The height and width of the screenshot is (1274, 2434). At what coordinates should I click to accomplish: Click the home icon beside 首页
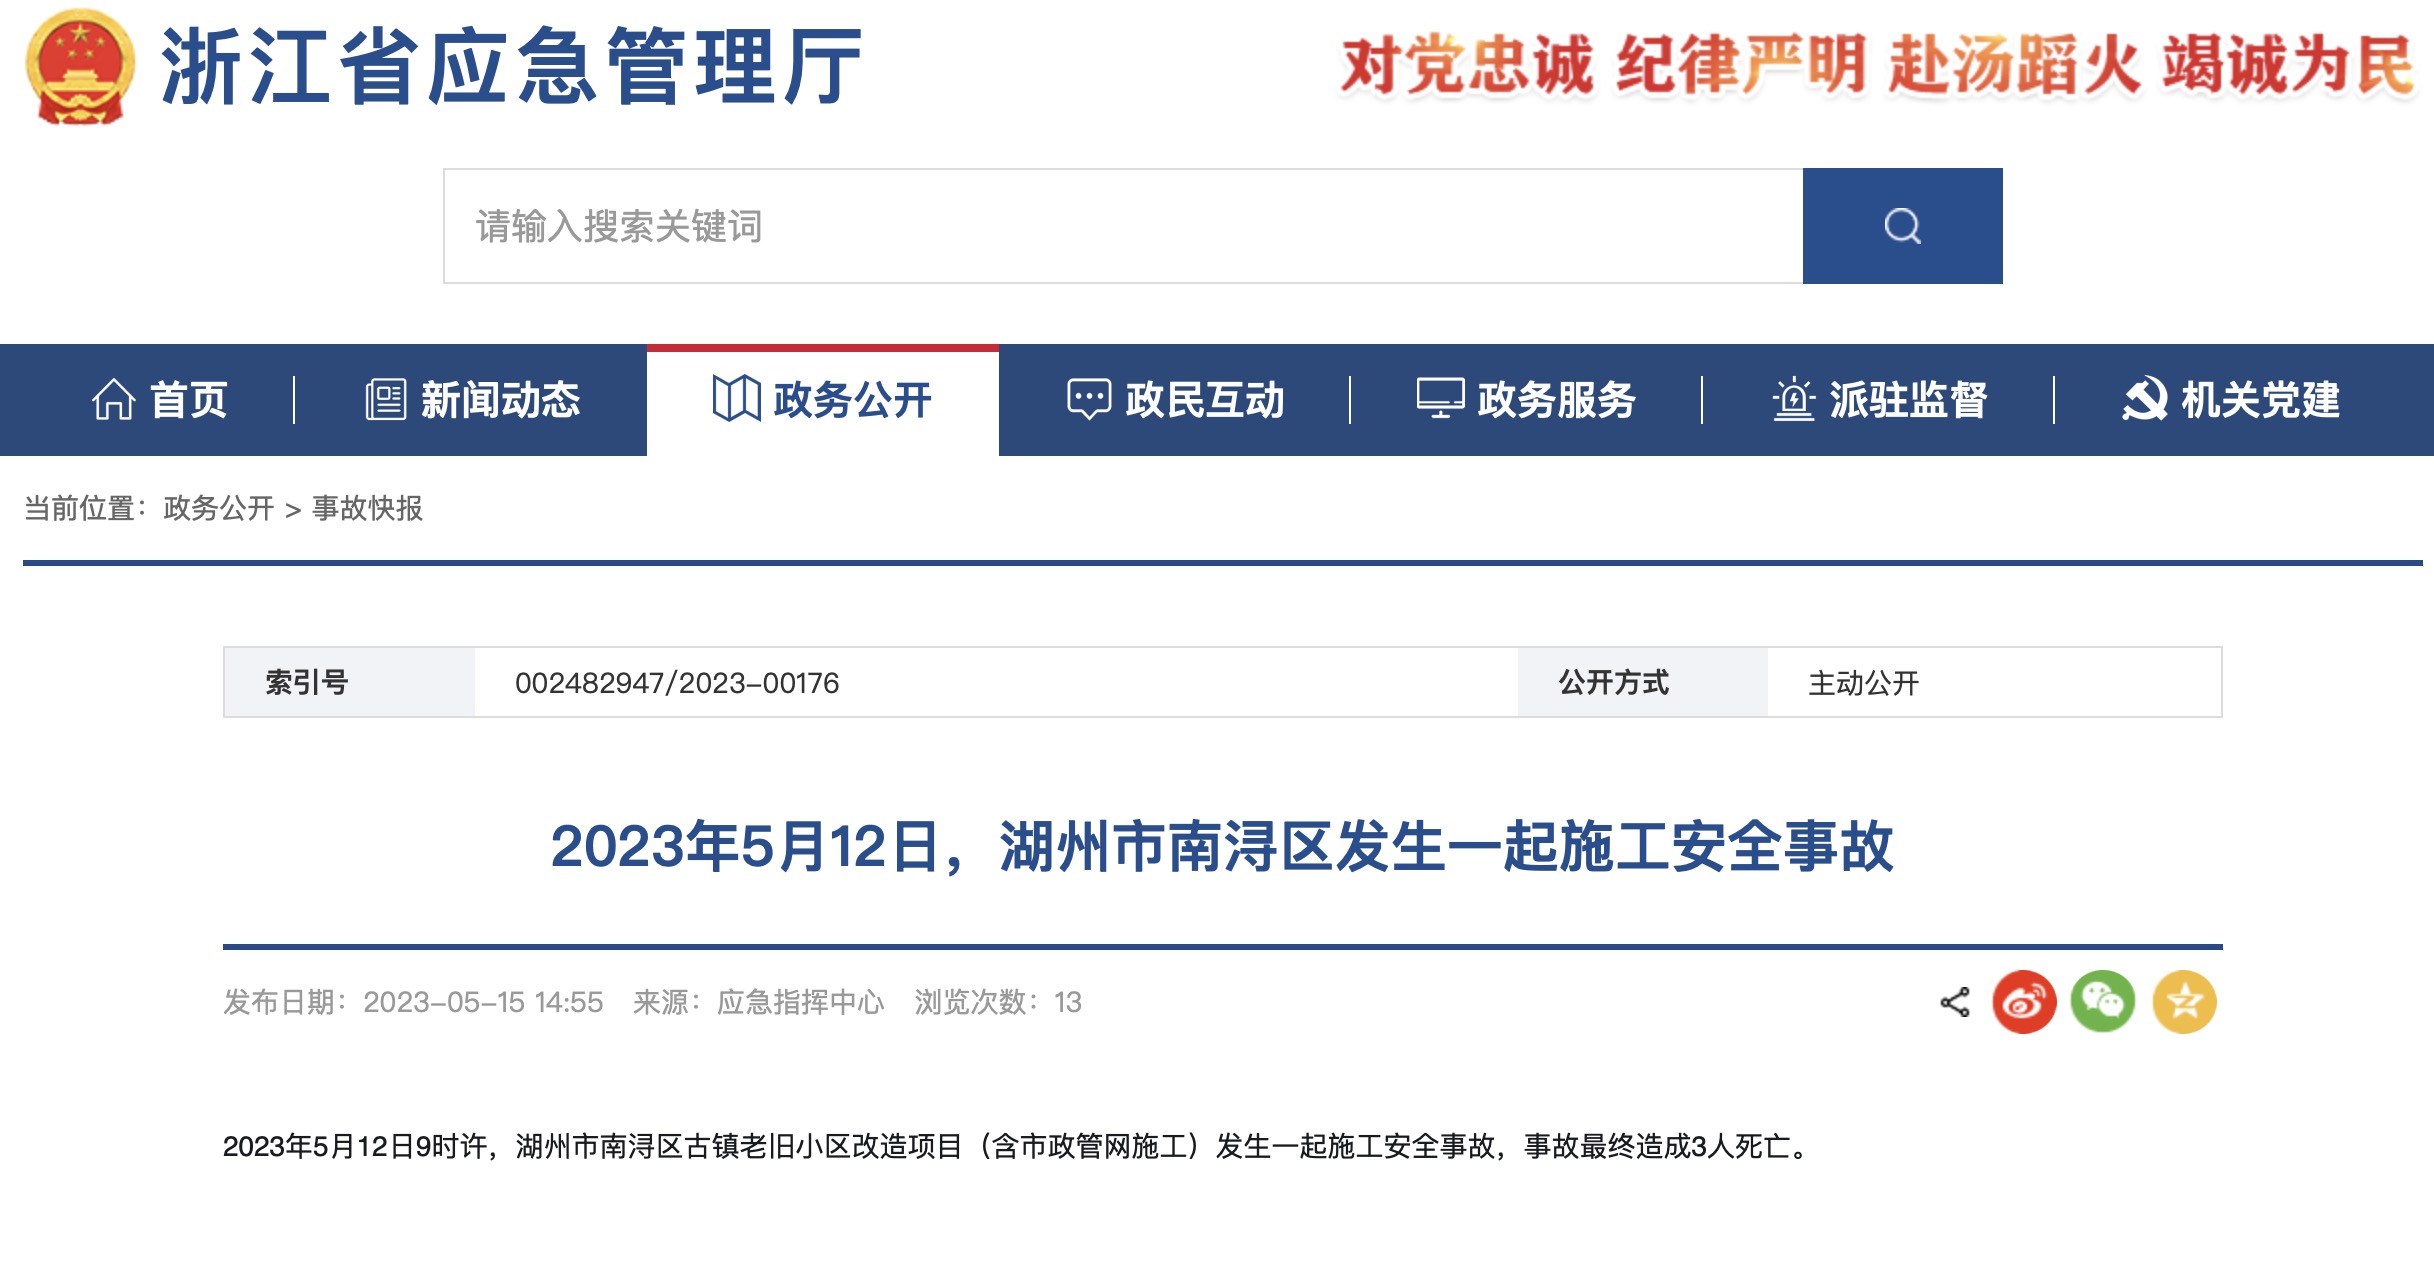[113, 400]
